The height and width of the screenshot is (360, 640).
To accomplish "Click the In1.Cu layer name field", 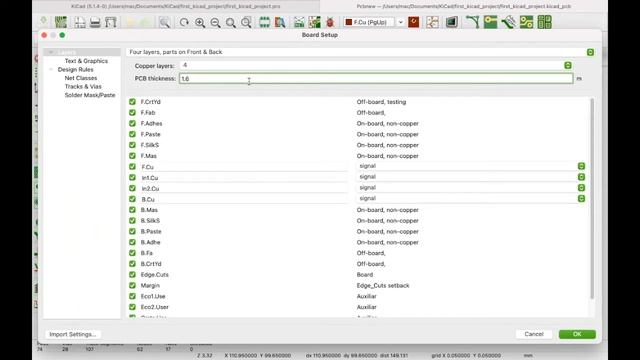I will pyautogui.click(x=244, y=178).
